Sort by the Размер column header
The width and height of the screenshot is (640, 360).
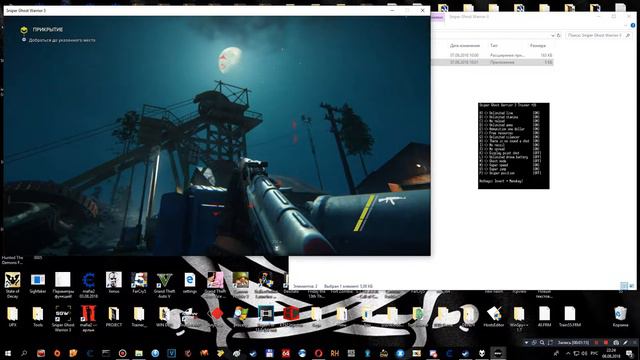[x=538, y=46]
